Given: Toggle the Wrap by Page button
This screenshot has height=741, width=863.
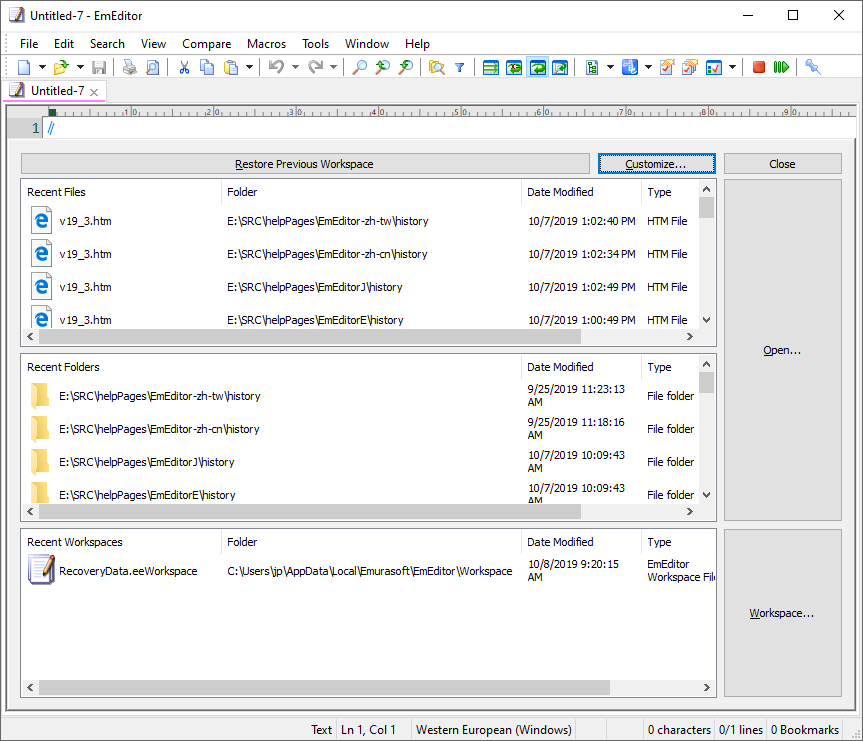Looking at the screenshot, I should click(x=560, y=67).
